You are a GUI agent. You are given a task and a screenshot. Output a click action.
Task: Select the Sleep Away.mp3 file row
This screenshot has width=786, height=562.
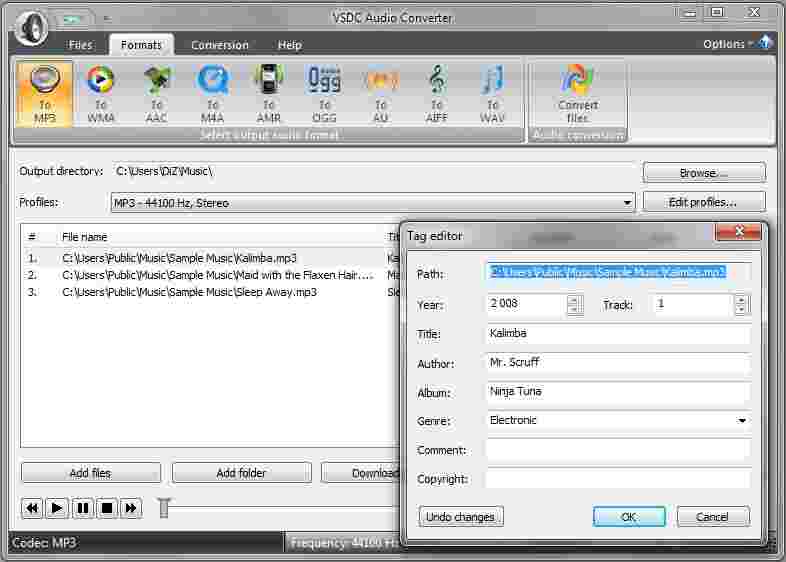click(x=211, y=292)
